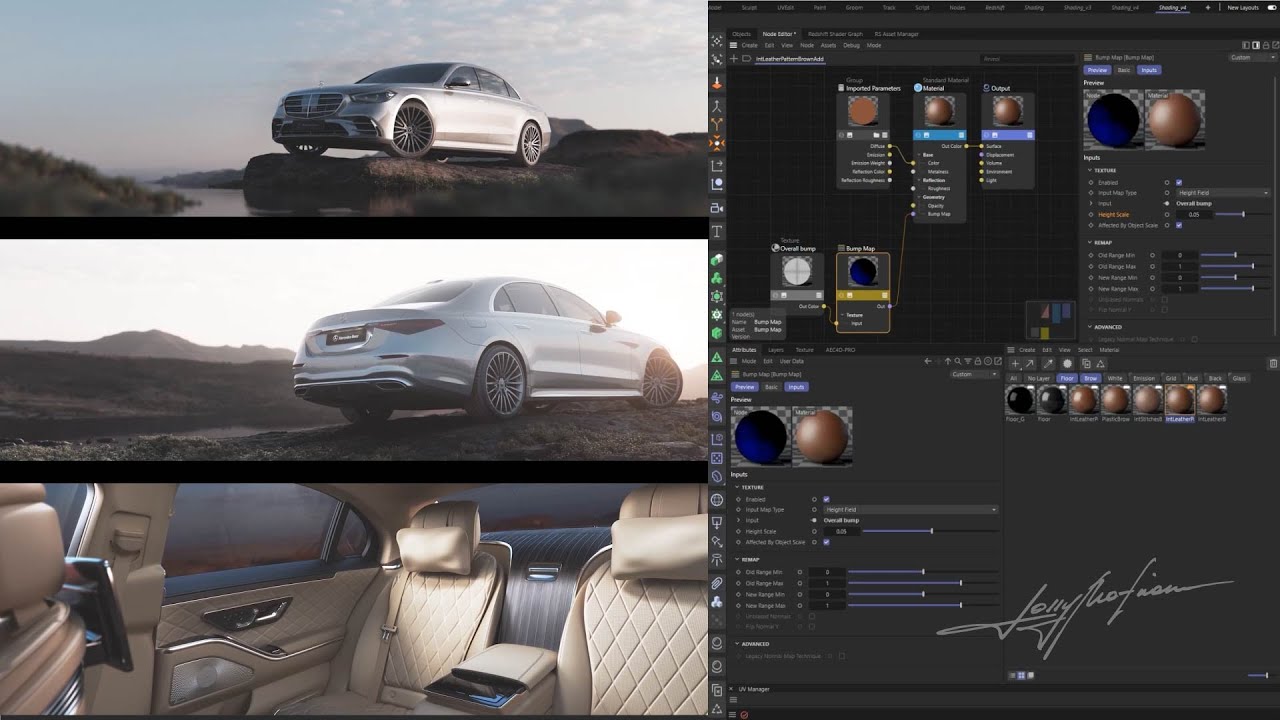
Task: Click the red no-entry icon in status bar
Action: click(744, 714)
